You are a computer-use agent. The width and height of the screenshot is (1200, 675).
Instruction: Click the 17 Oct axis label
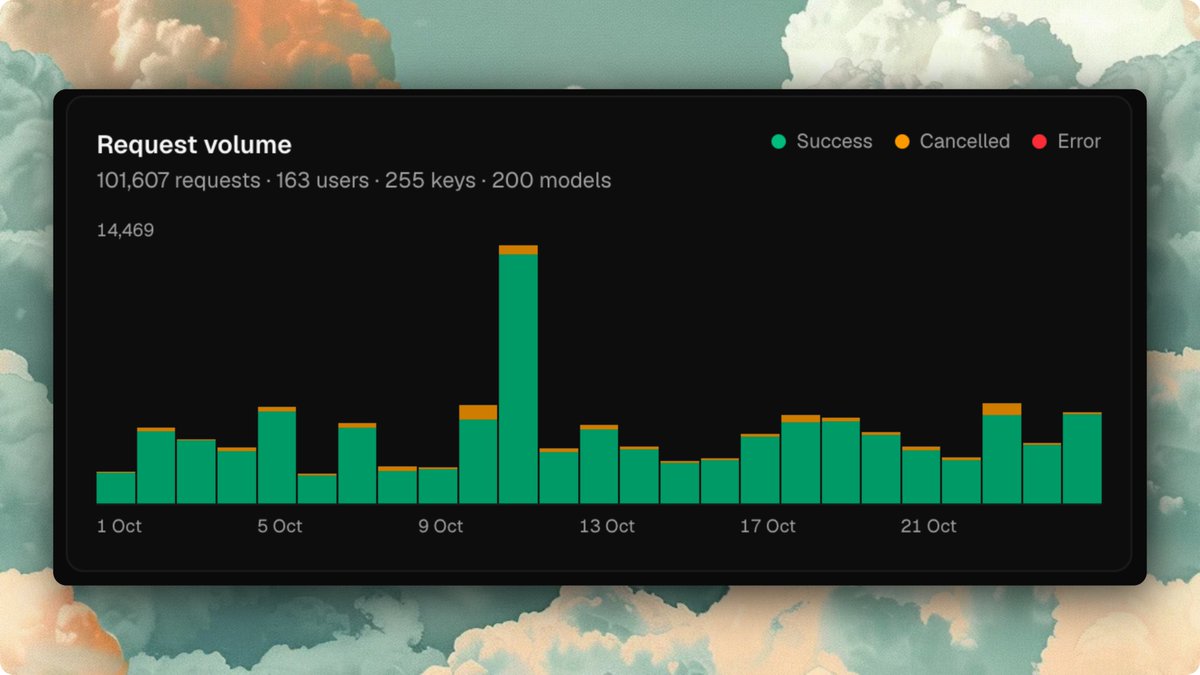pyautogui.click(x=768, y=526)
